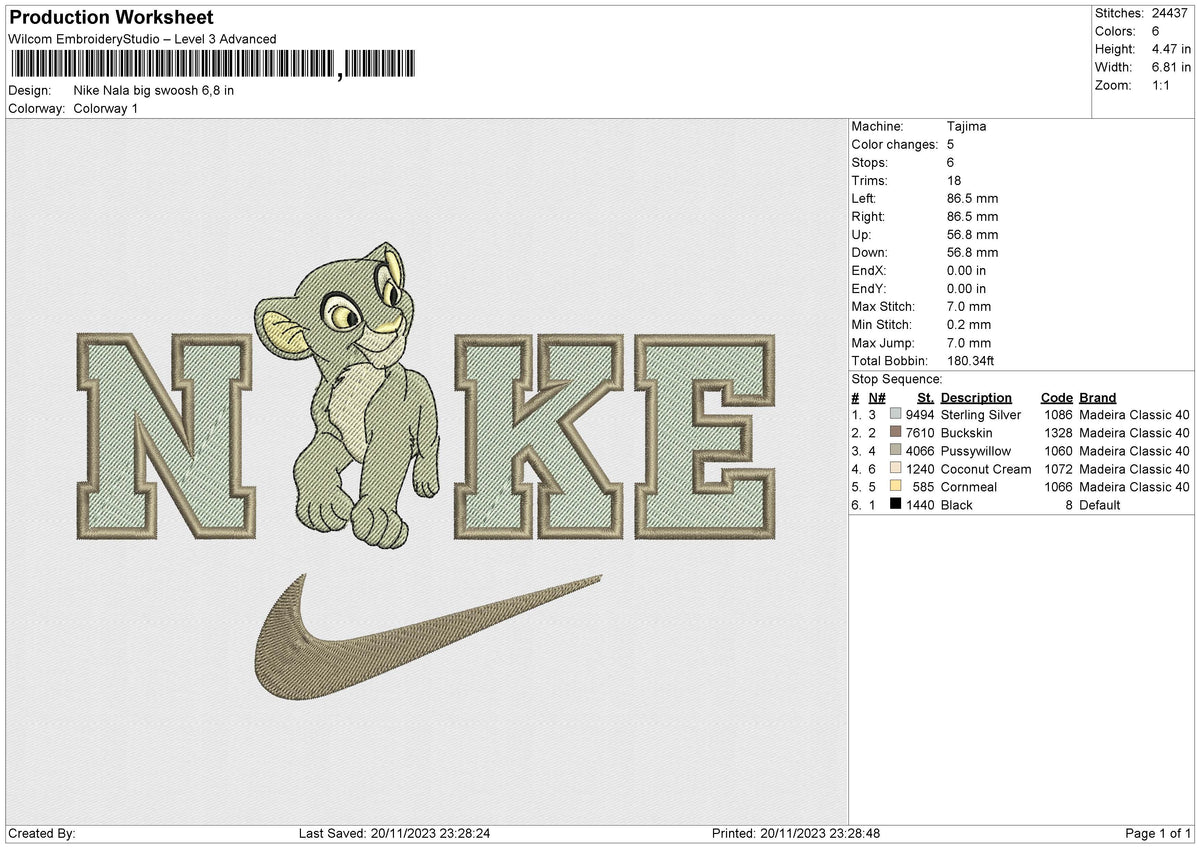Click the zoom value '1:1'

click(1163, 85)
